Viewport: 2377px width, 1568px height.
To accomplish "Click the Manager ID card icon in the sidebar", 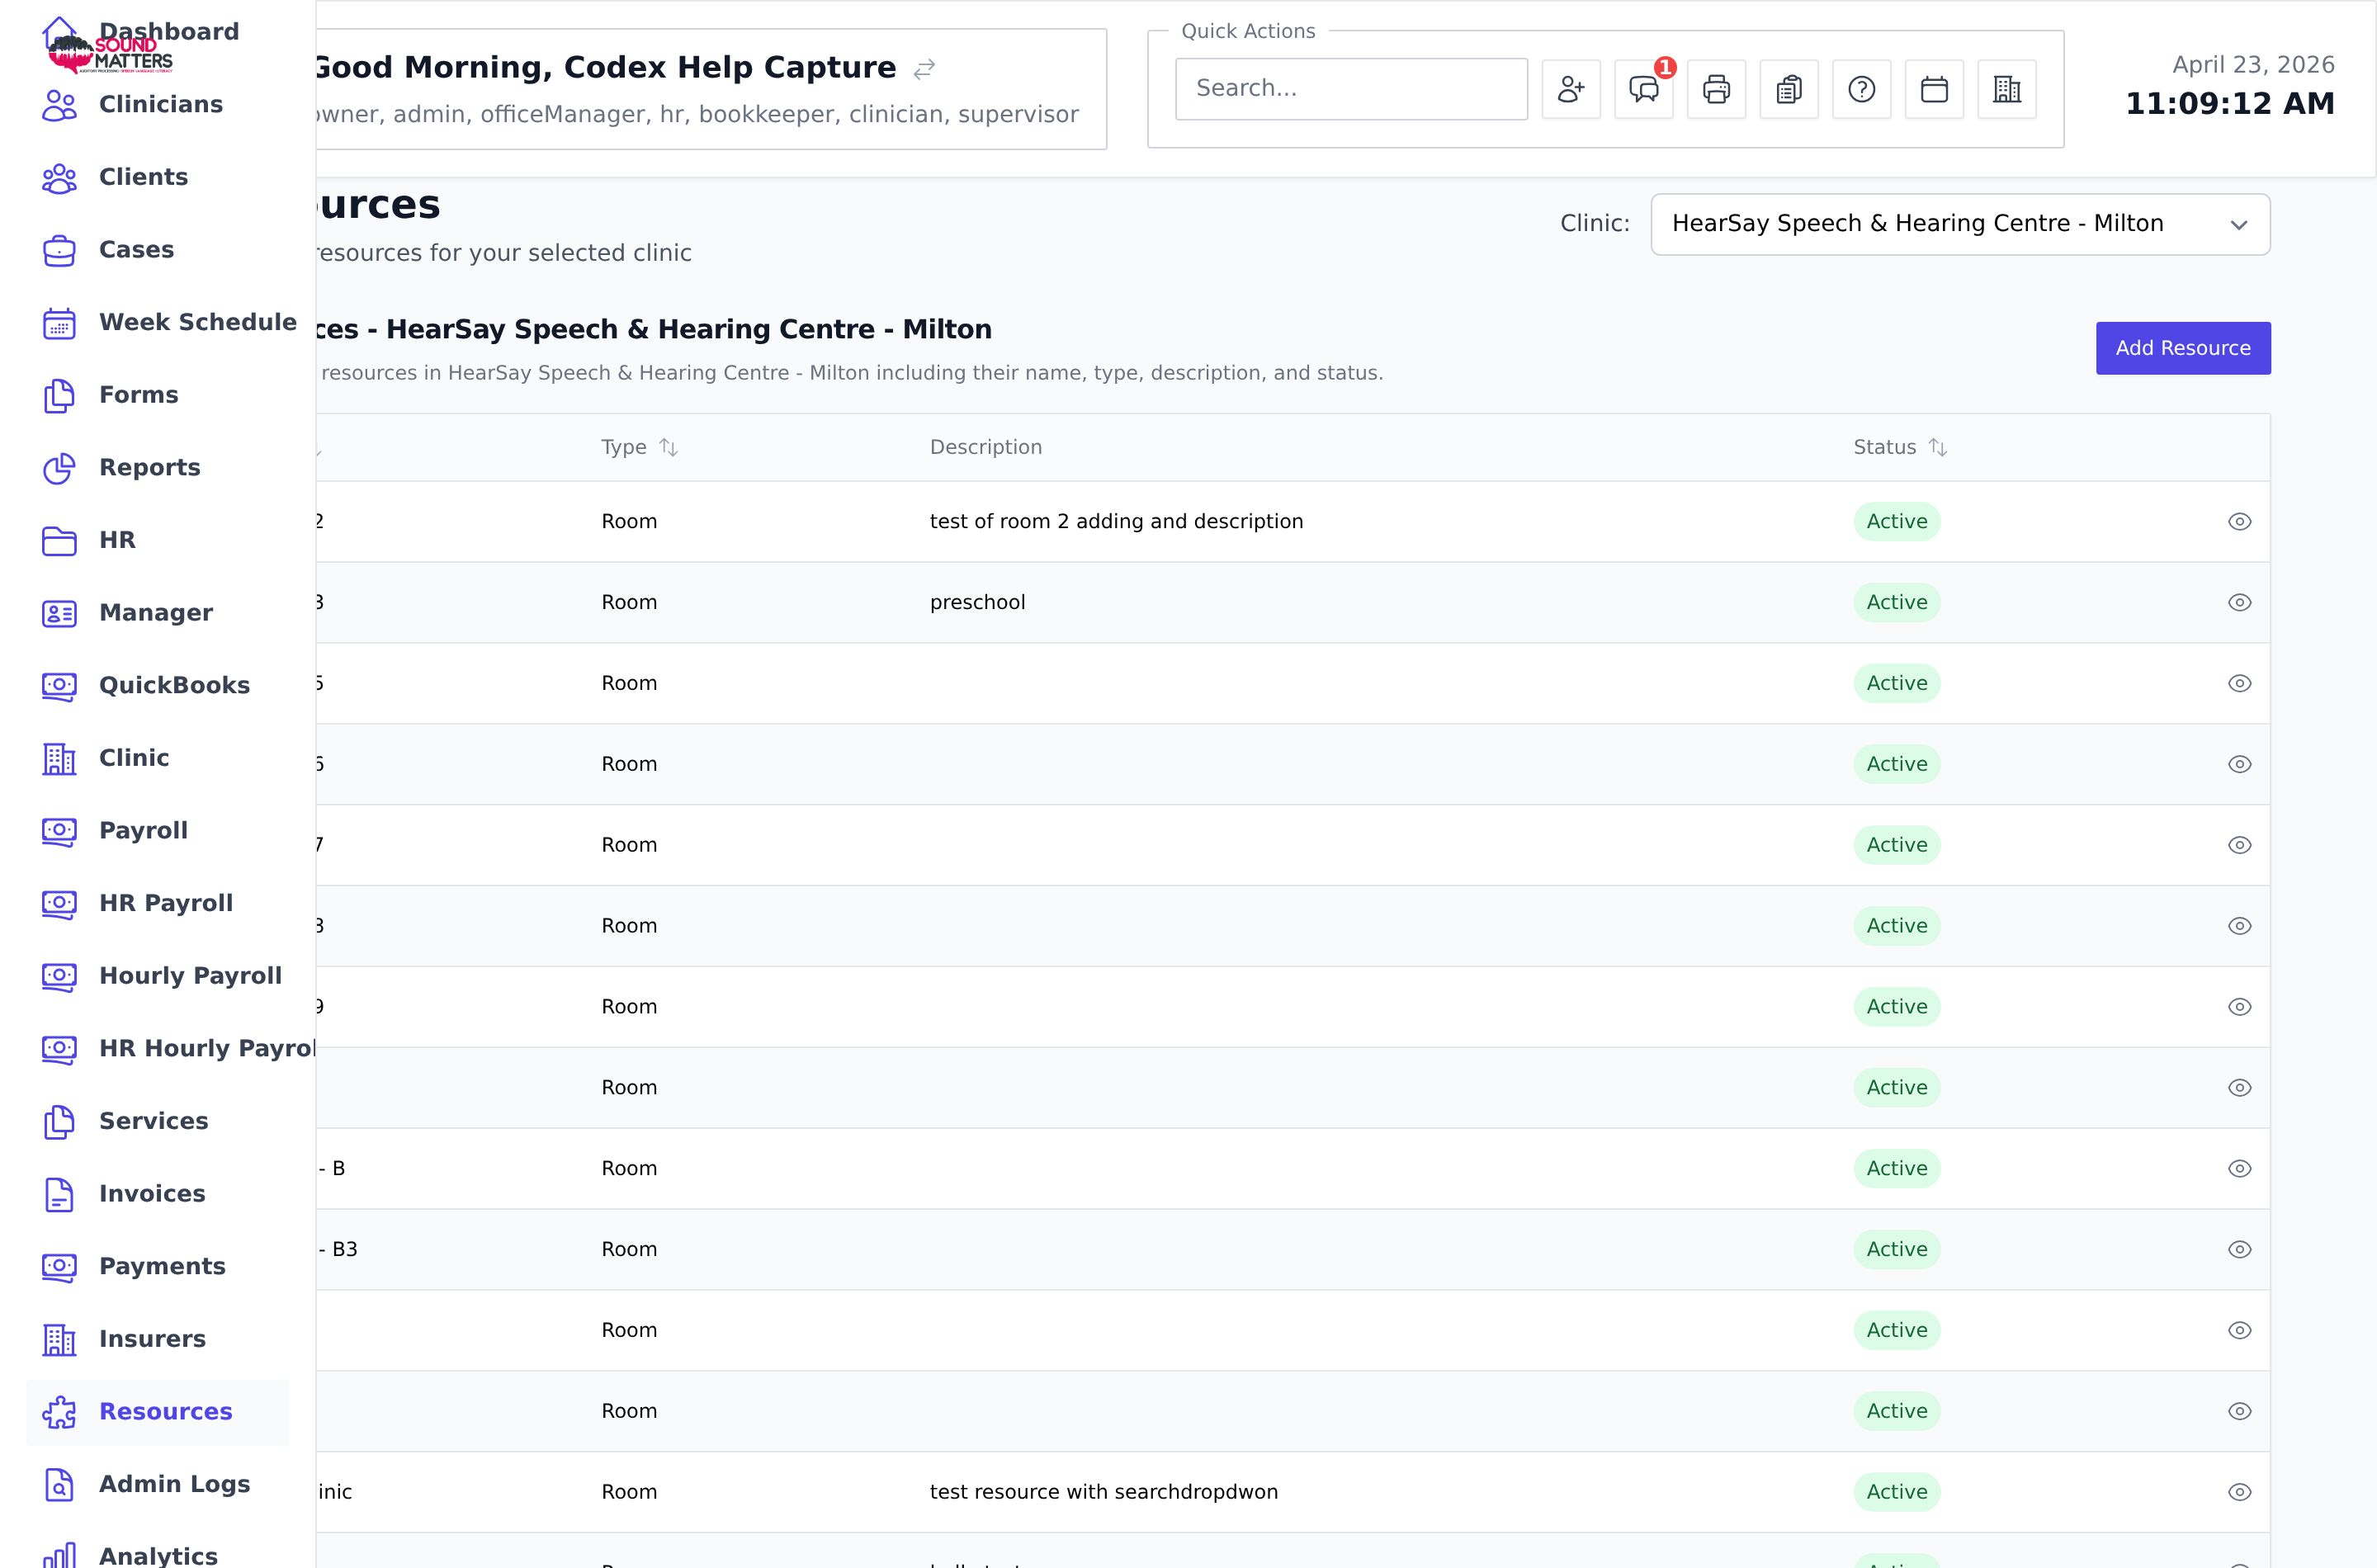I will click(59, 613).
